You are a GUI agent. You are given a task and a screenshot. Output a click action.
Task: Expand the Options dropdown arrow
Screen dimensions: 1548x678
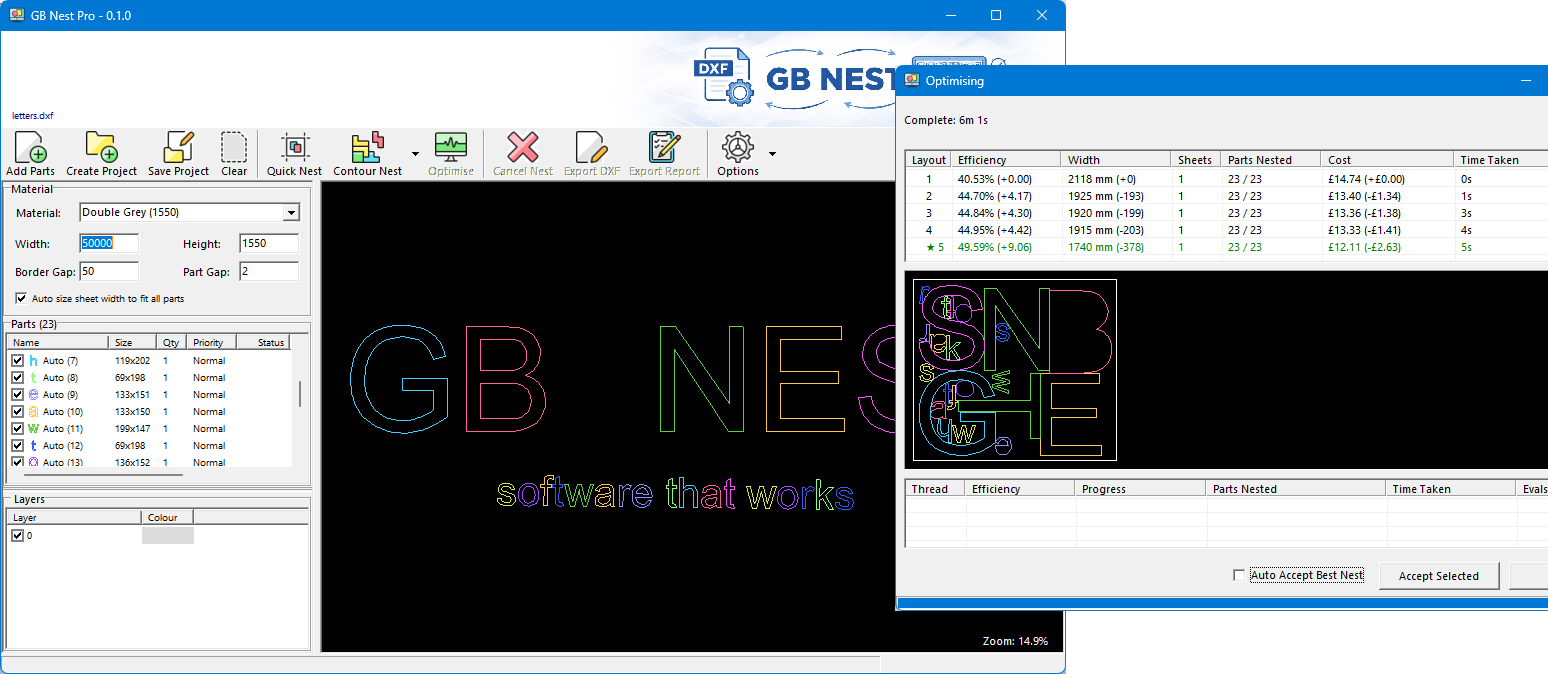pos(772,154)
